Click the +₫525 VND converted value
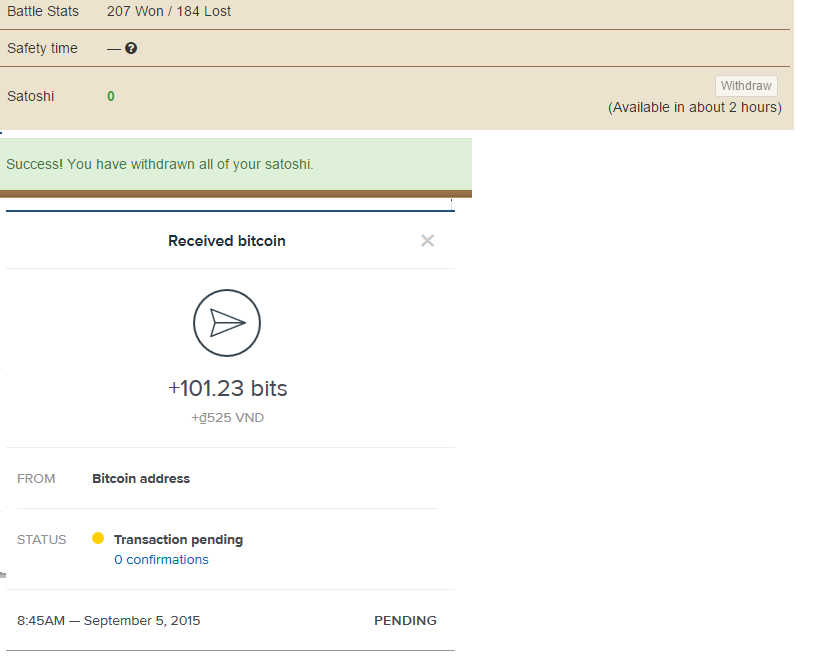The image size is (831, 665). click(227, 418)
